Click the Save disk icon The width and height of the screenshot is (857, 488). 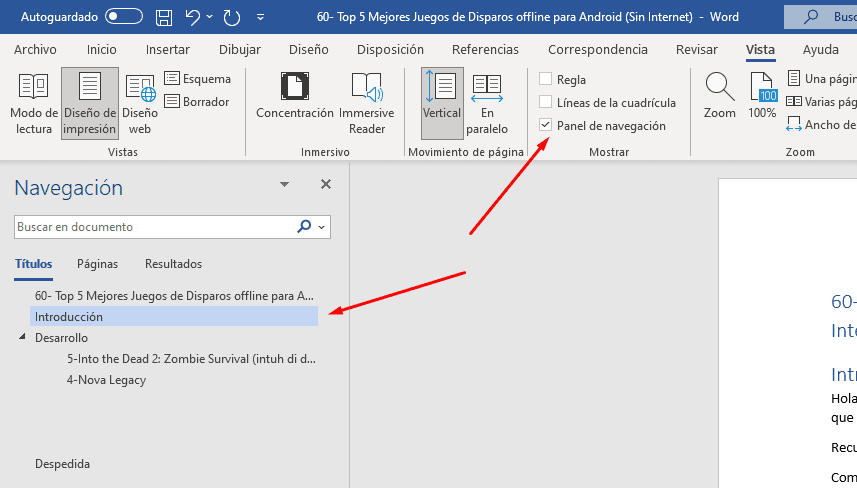tap(164, 17)
